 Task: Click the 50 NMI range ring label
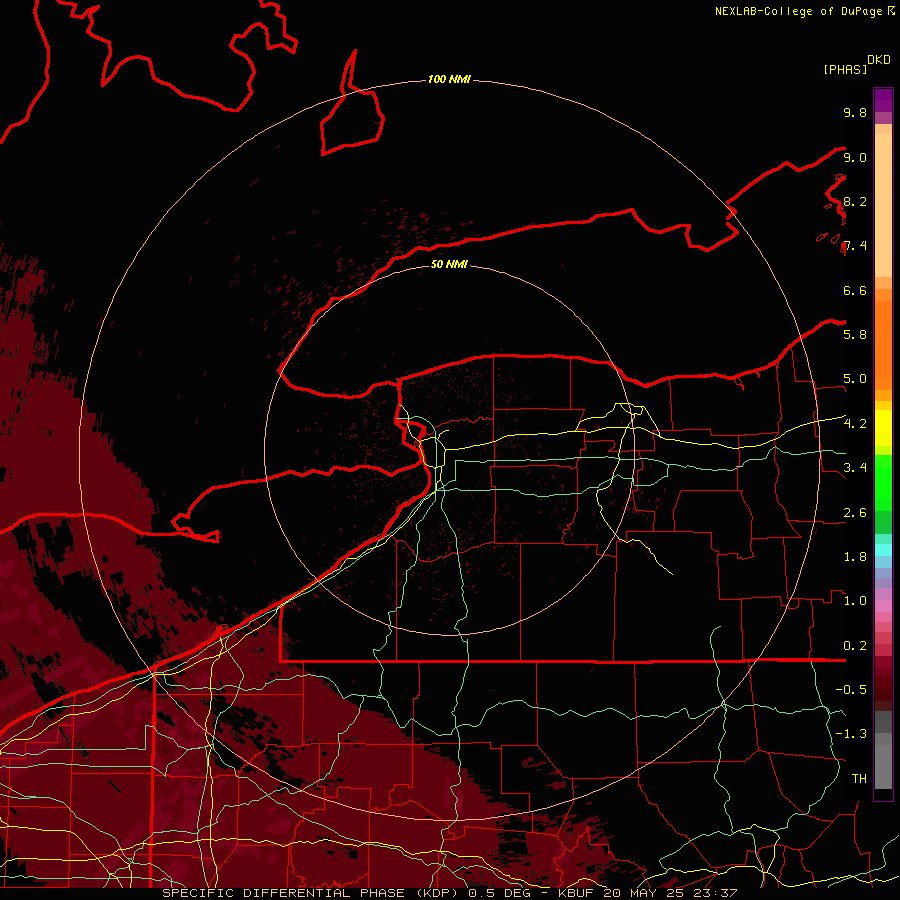[449, 264]
